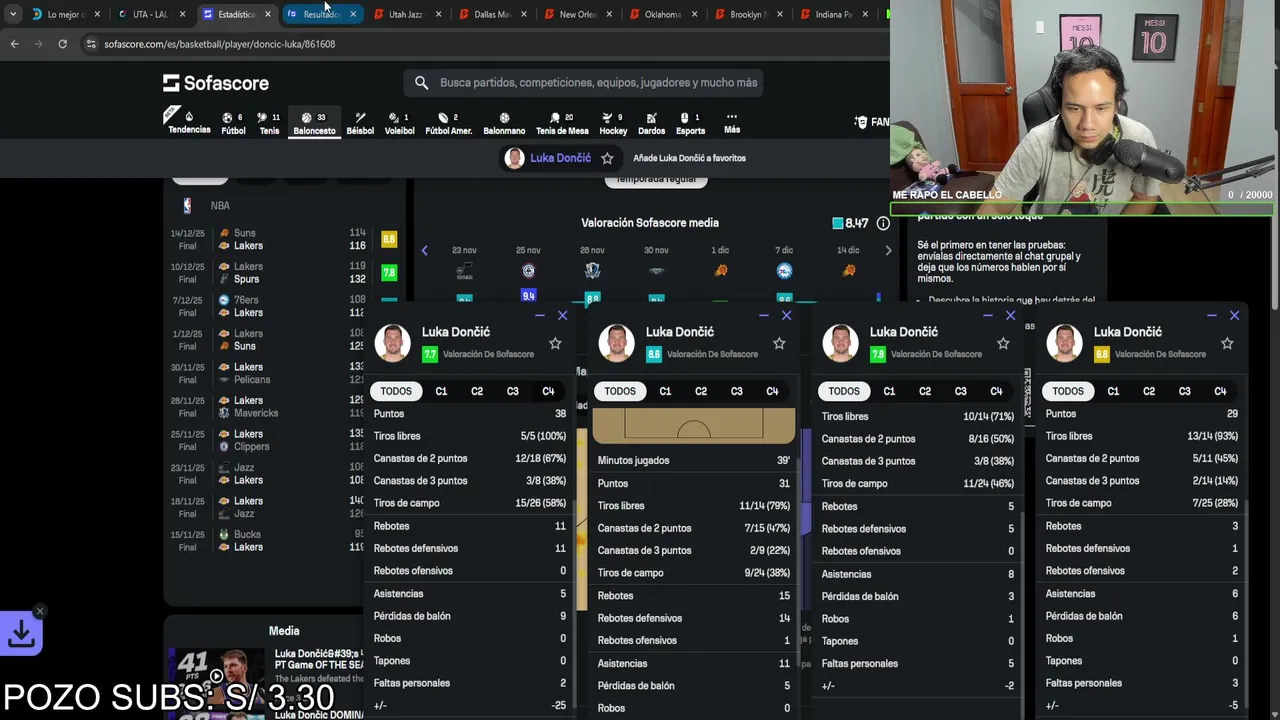Click 'Valoración Sofascore media' heading
The height and width of the screenshot is (720, 1280).
650,223
